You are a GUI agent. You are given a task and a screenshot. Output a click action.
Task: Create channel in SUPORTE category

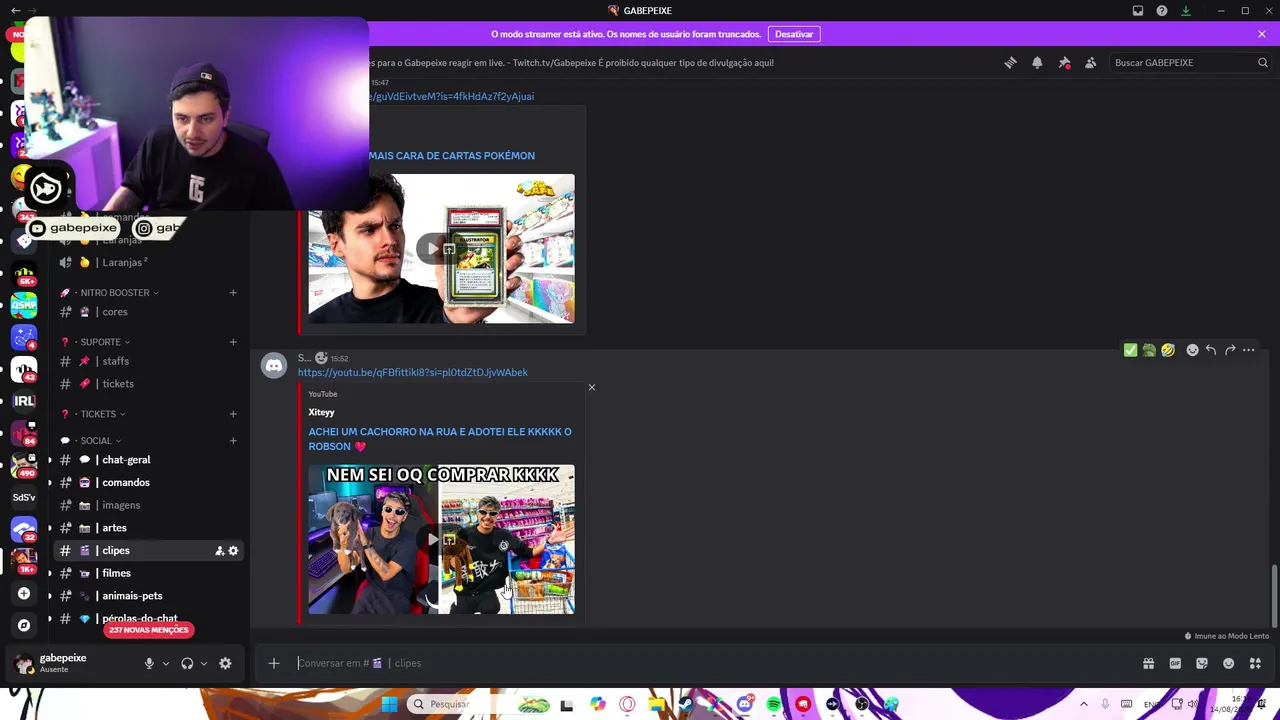233,342
